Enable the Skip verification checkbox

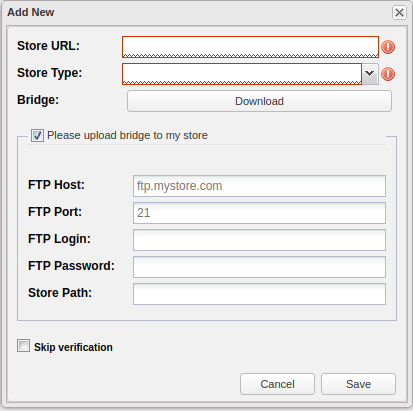23,346
